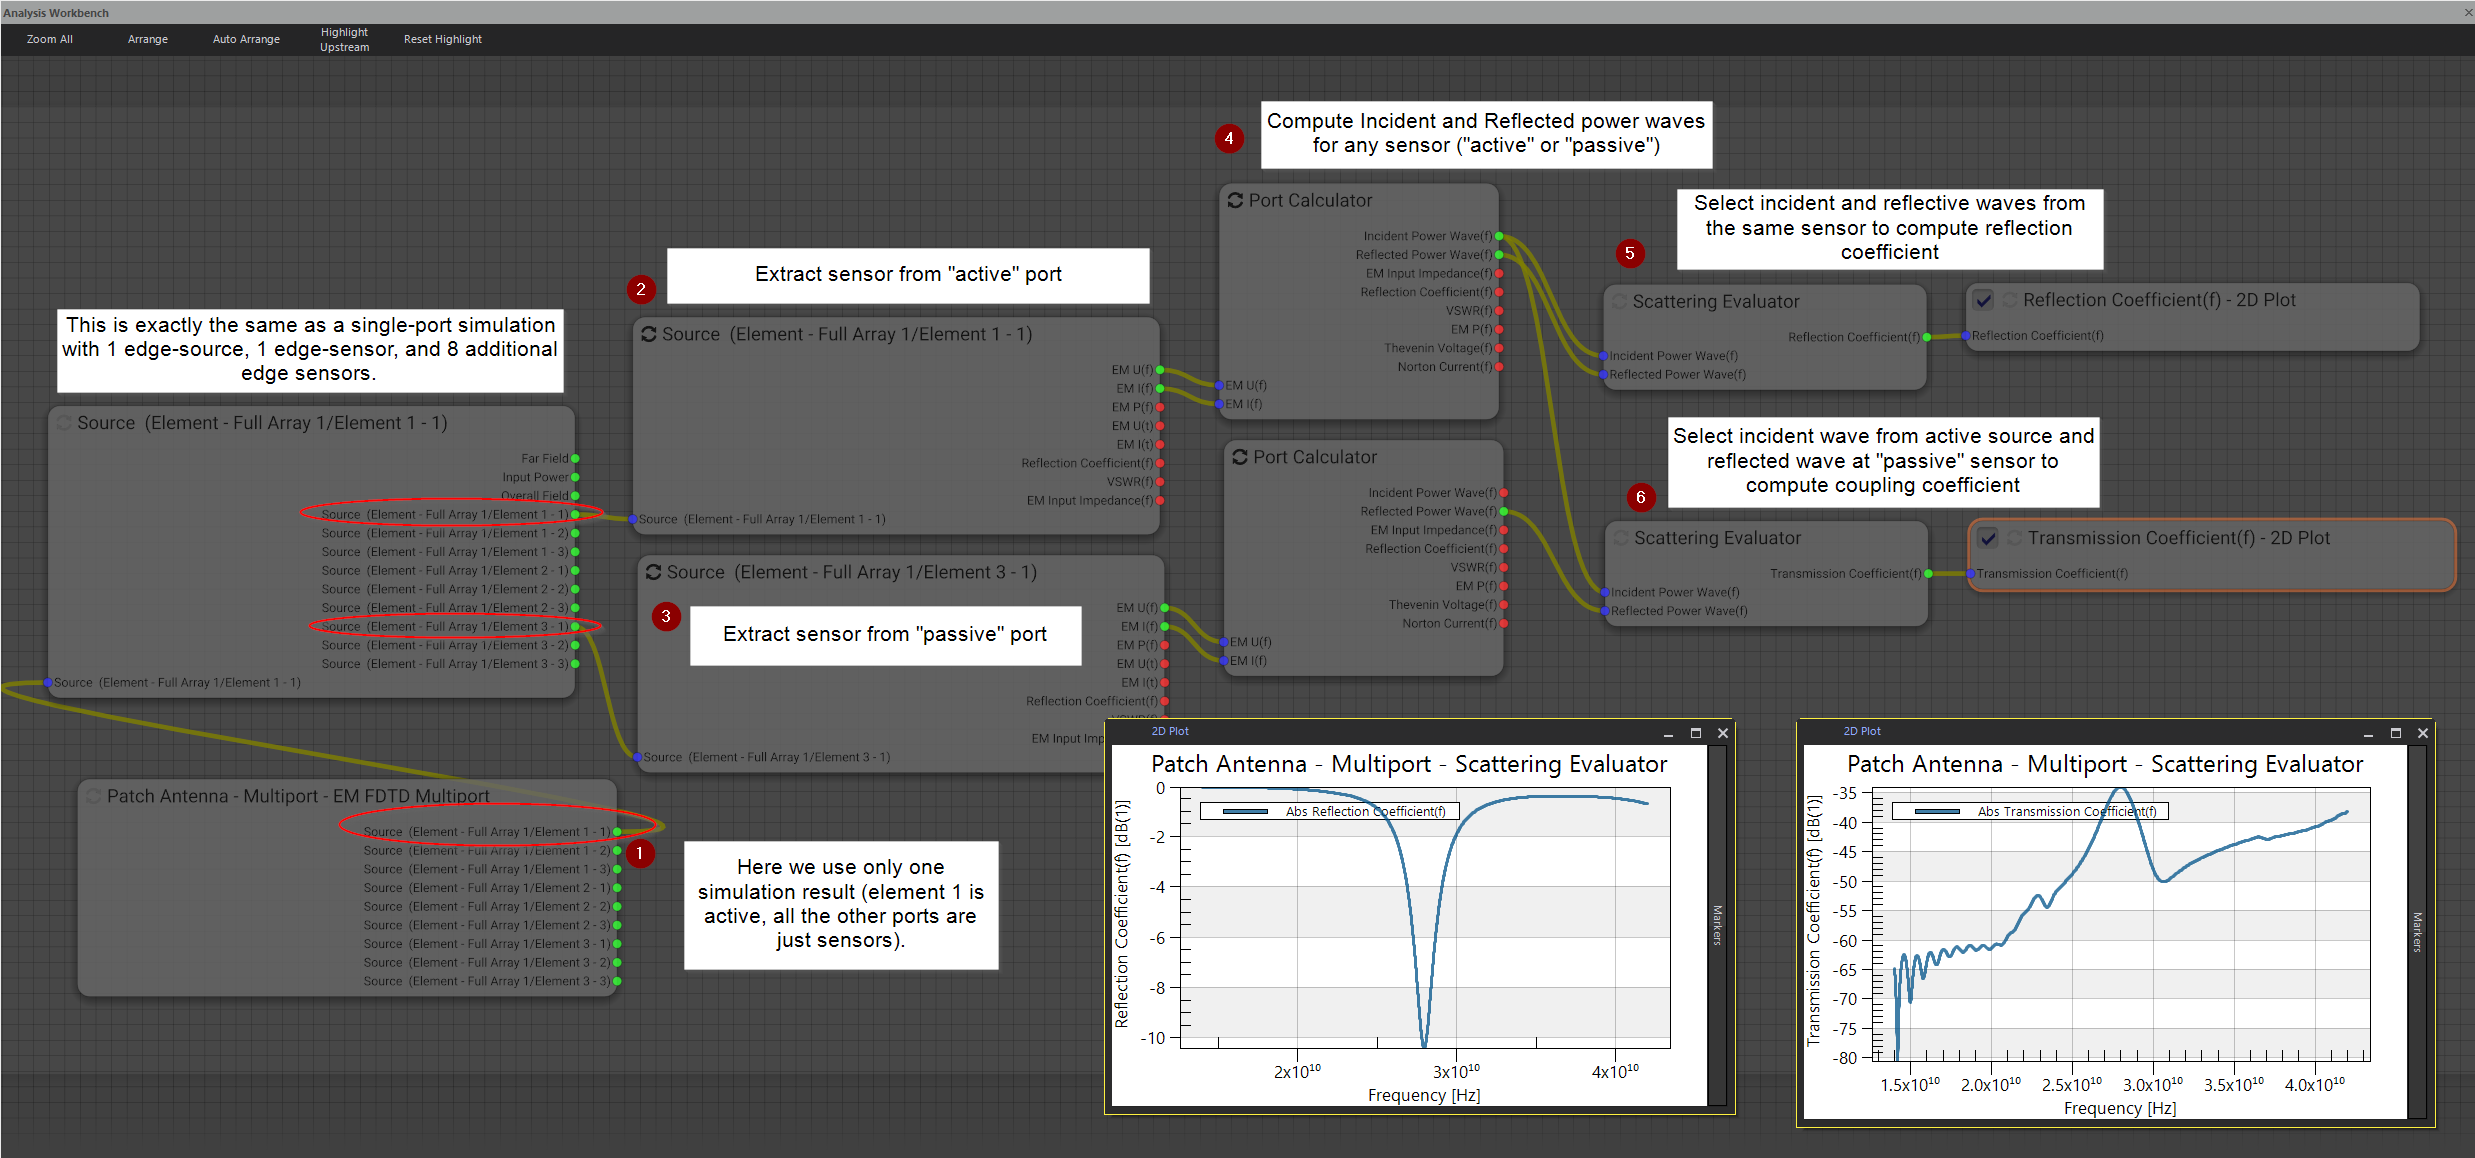Uncheck the Transmission Coefficient(f) - 2D Plot checkbox
The width and height of the screenshot is (2475, 1158).
point(1987,538)
